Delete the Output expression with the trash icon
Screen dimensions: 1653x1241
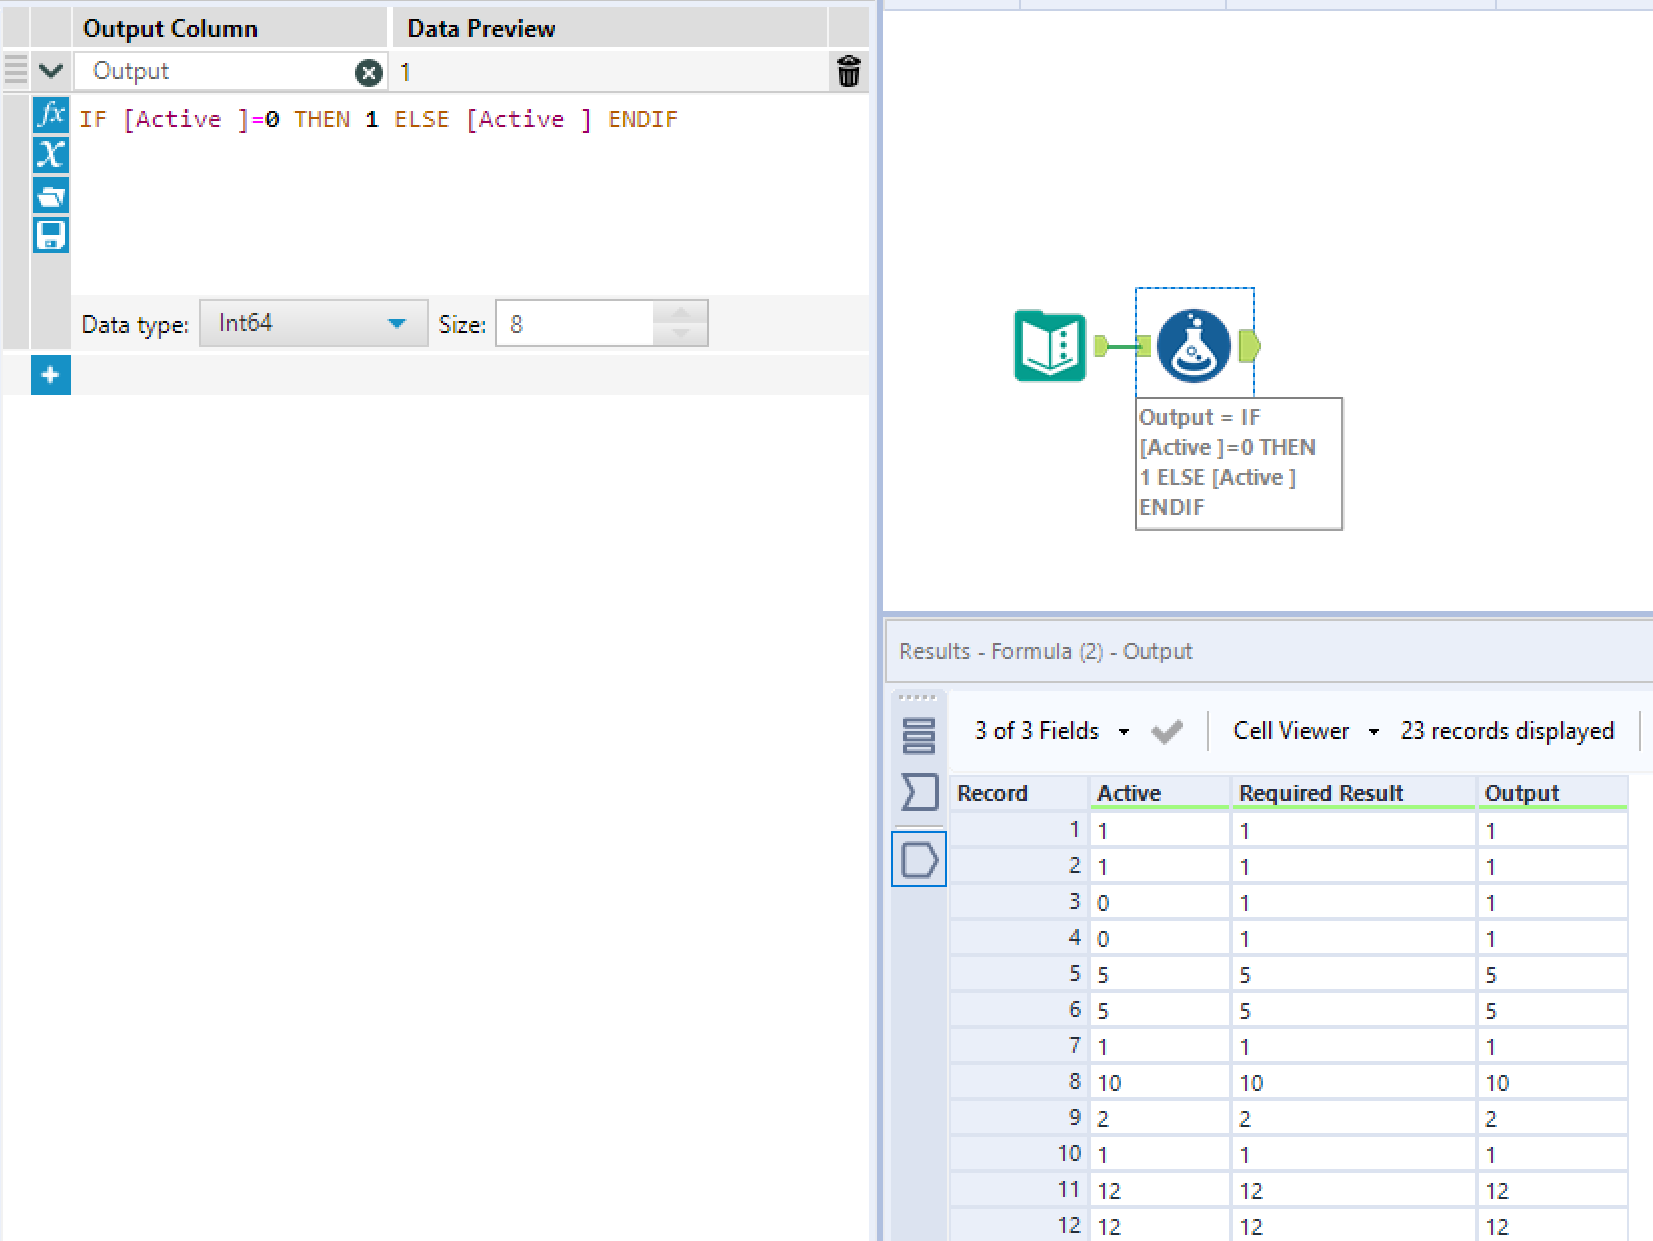click(x=847, y=71)
